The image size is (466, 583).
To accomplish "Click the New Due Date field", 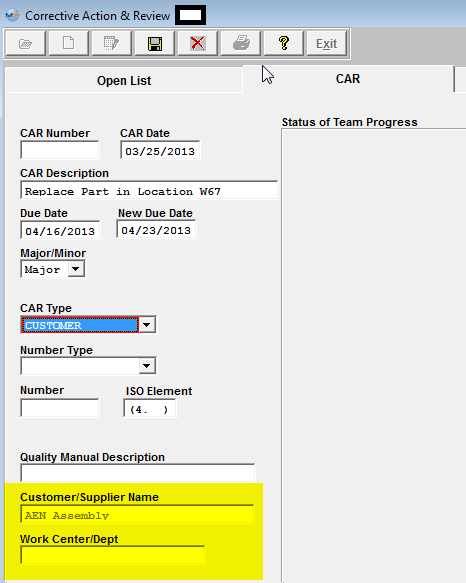I will (x=156, y=229).
